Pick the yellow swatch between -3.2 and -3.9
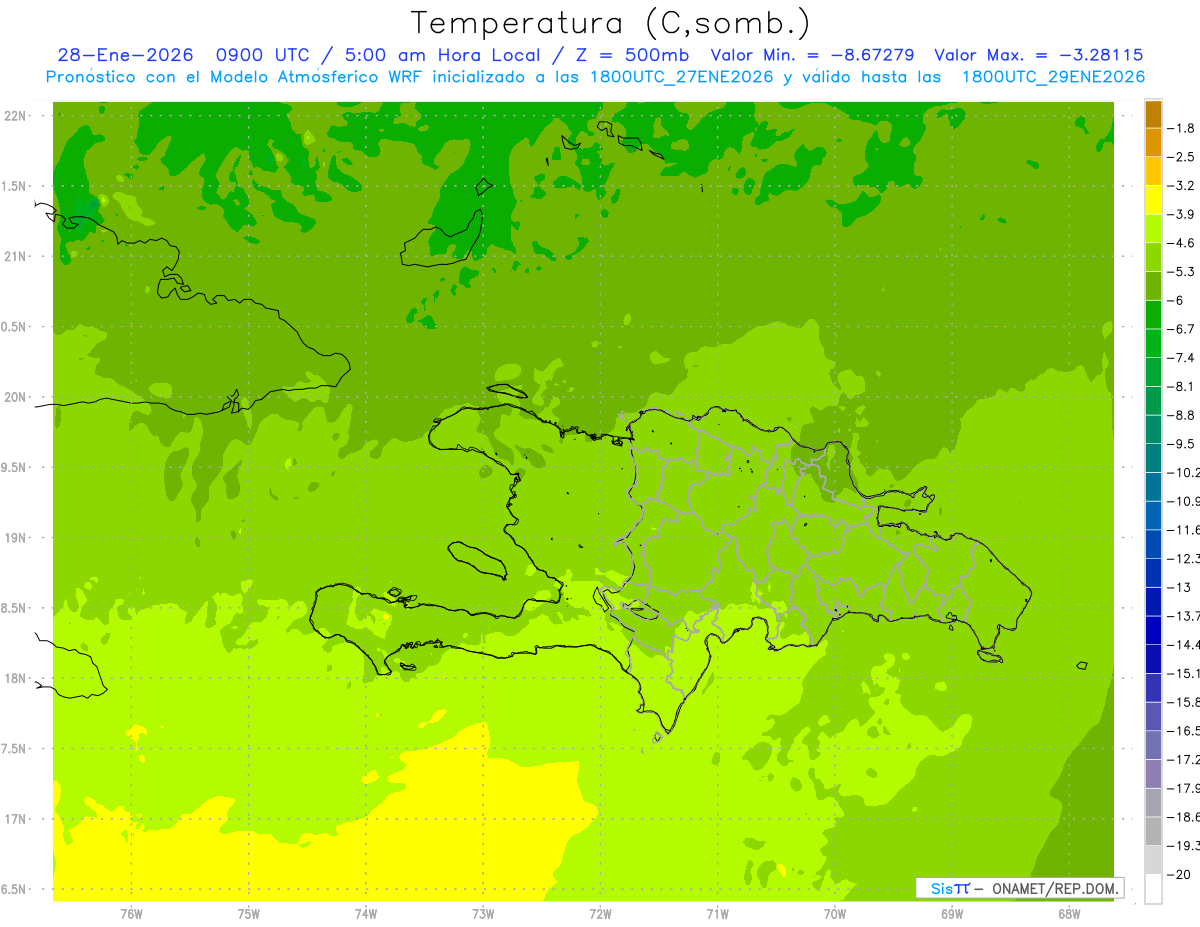Screen dimensions: 1200x927 pyautogui.click(x=1153, y=200)
